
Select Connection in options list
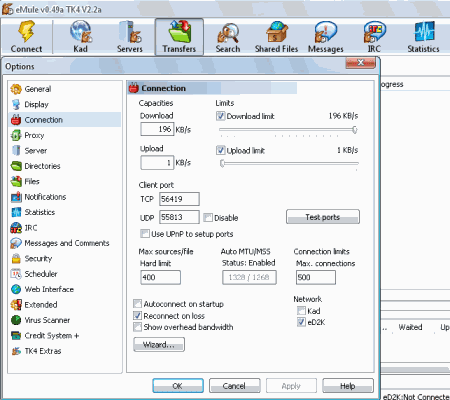pyautogui.click(x=65, y=120)
